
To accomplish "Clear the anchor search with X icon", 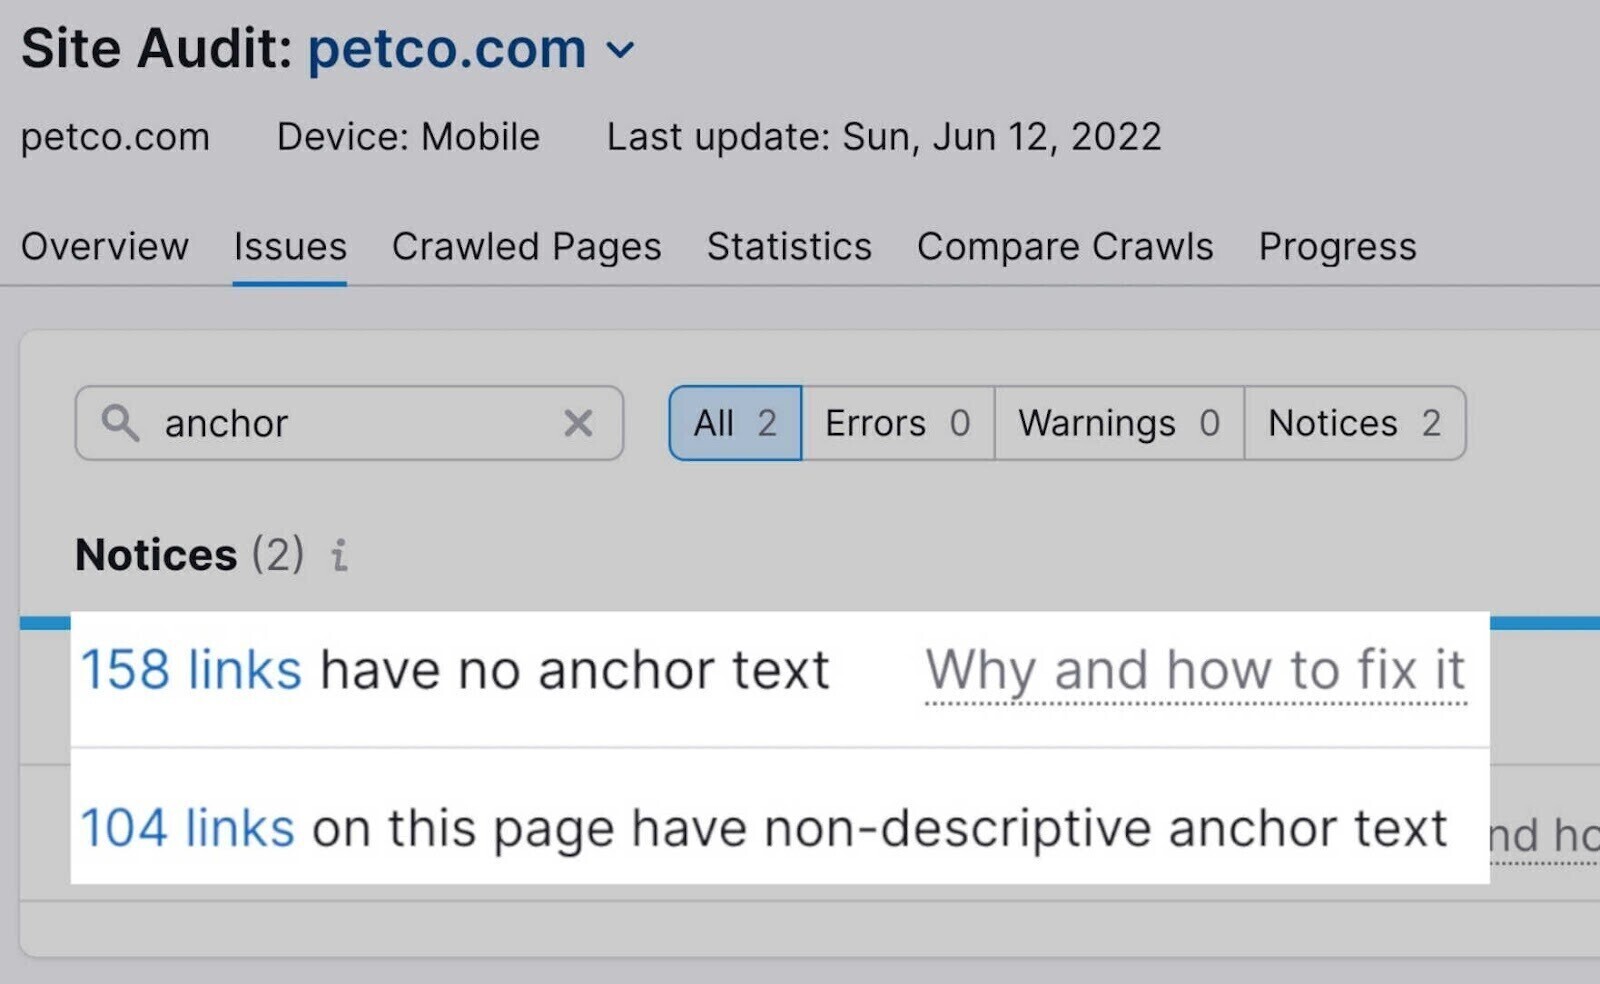I will [578, 423].
